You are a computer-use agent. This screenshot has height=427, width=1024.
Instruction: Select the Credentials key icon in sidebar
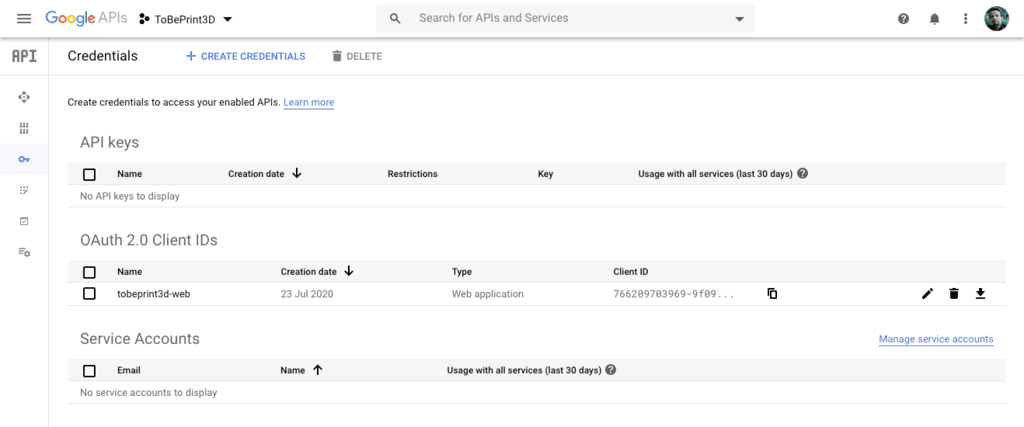(x=24, y=159)
